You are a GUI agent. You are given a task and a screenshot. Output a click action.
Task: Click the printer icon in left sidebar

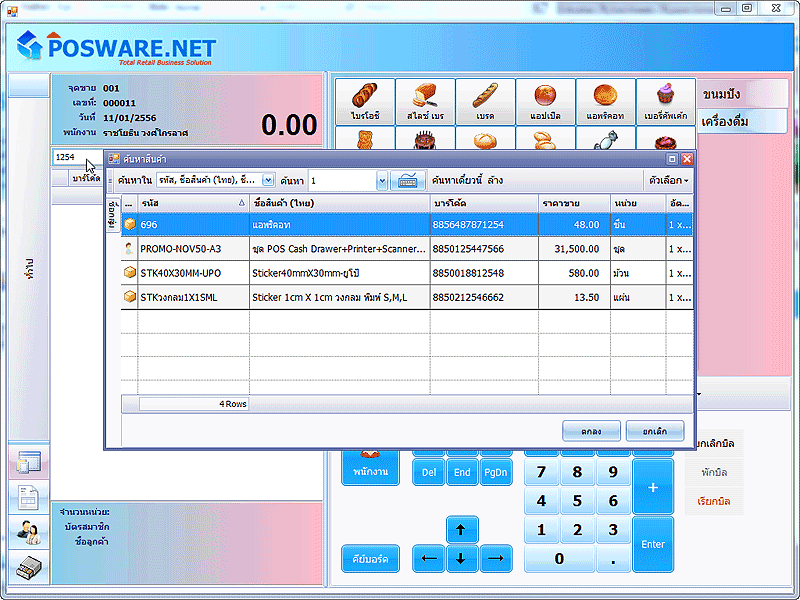[x=27, y=565]
